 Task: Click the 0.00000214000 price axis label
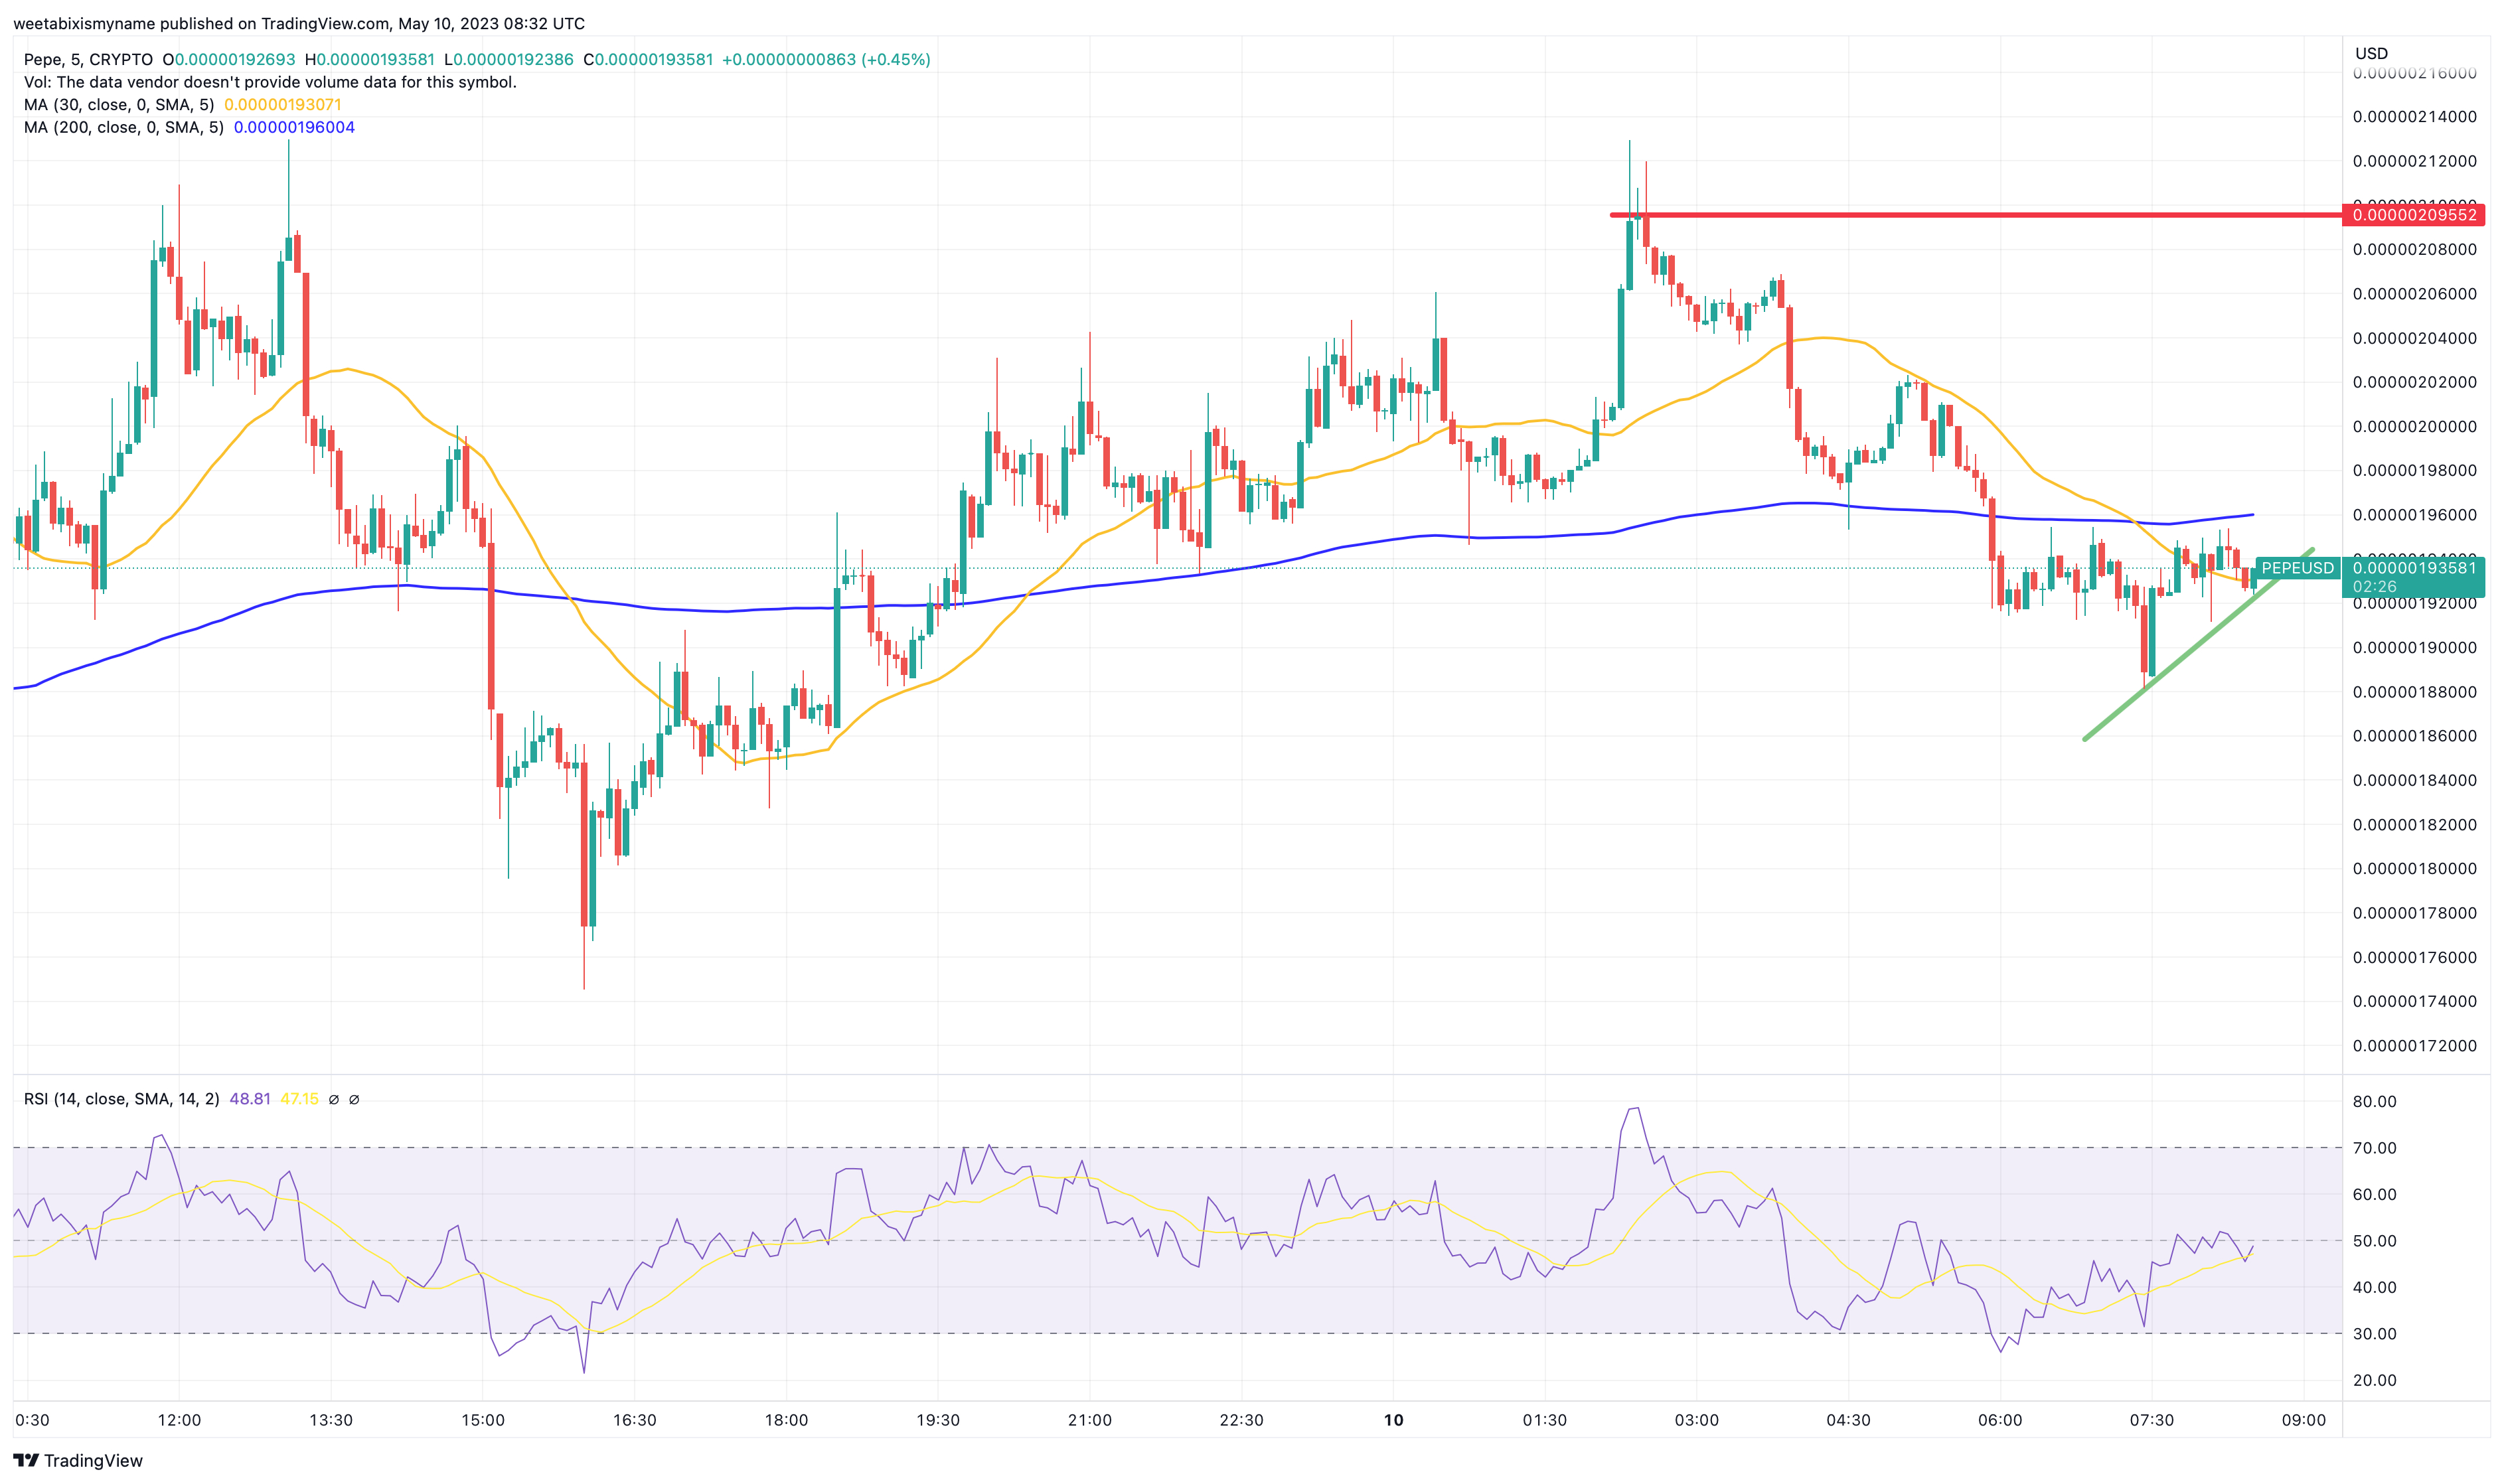point(2415,117)
